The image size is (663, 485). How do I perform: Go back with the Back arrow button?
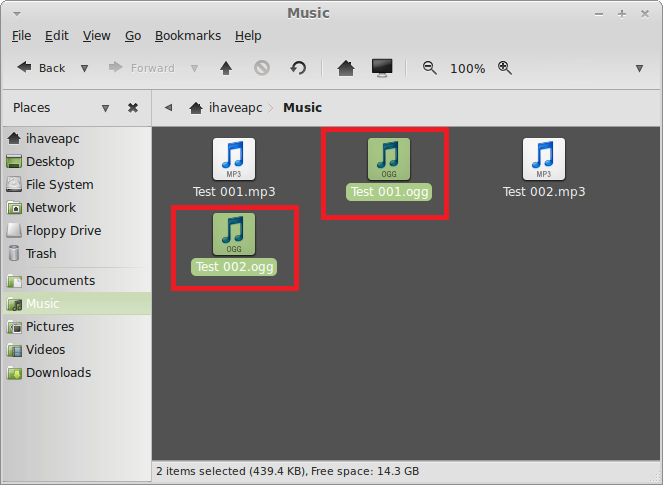pos(41,68)
